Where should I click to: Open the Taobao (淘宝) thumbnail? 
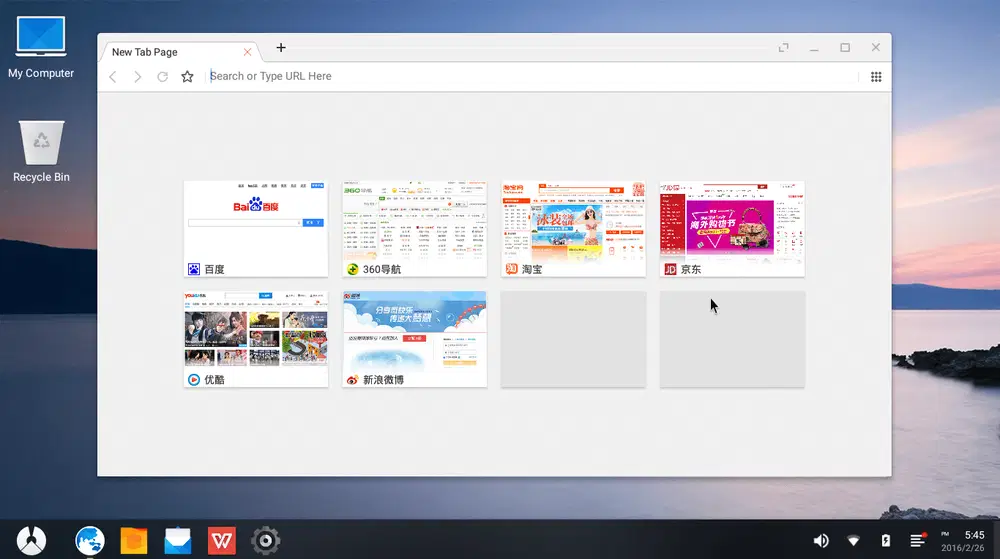pos(573,229)
